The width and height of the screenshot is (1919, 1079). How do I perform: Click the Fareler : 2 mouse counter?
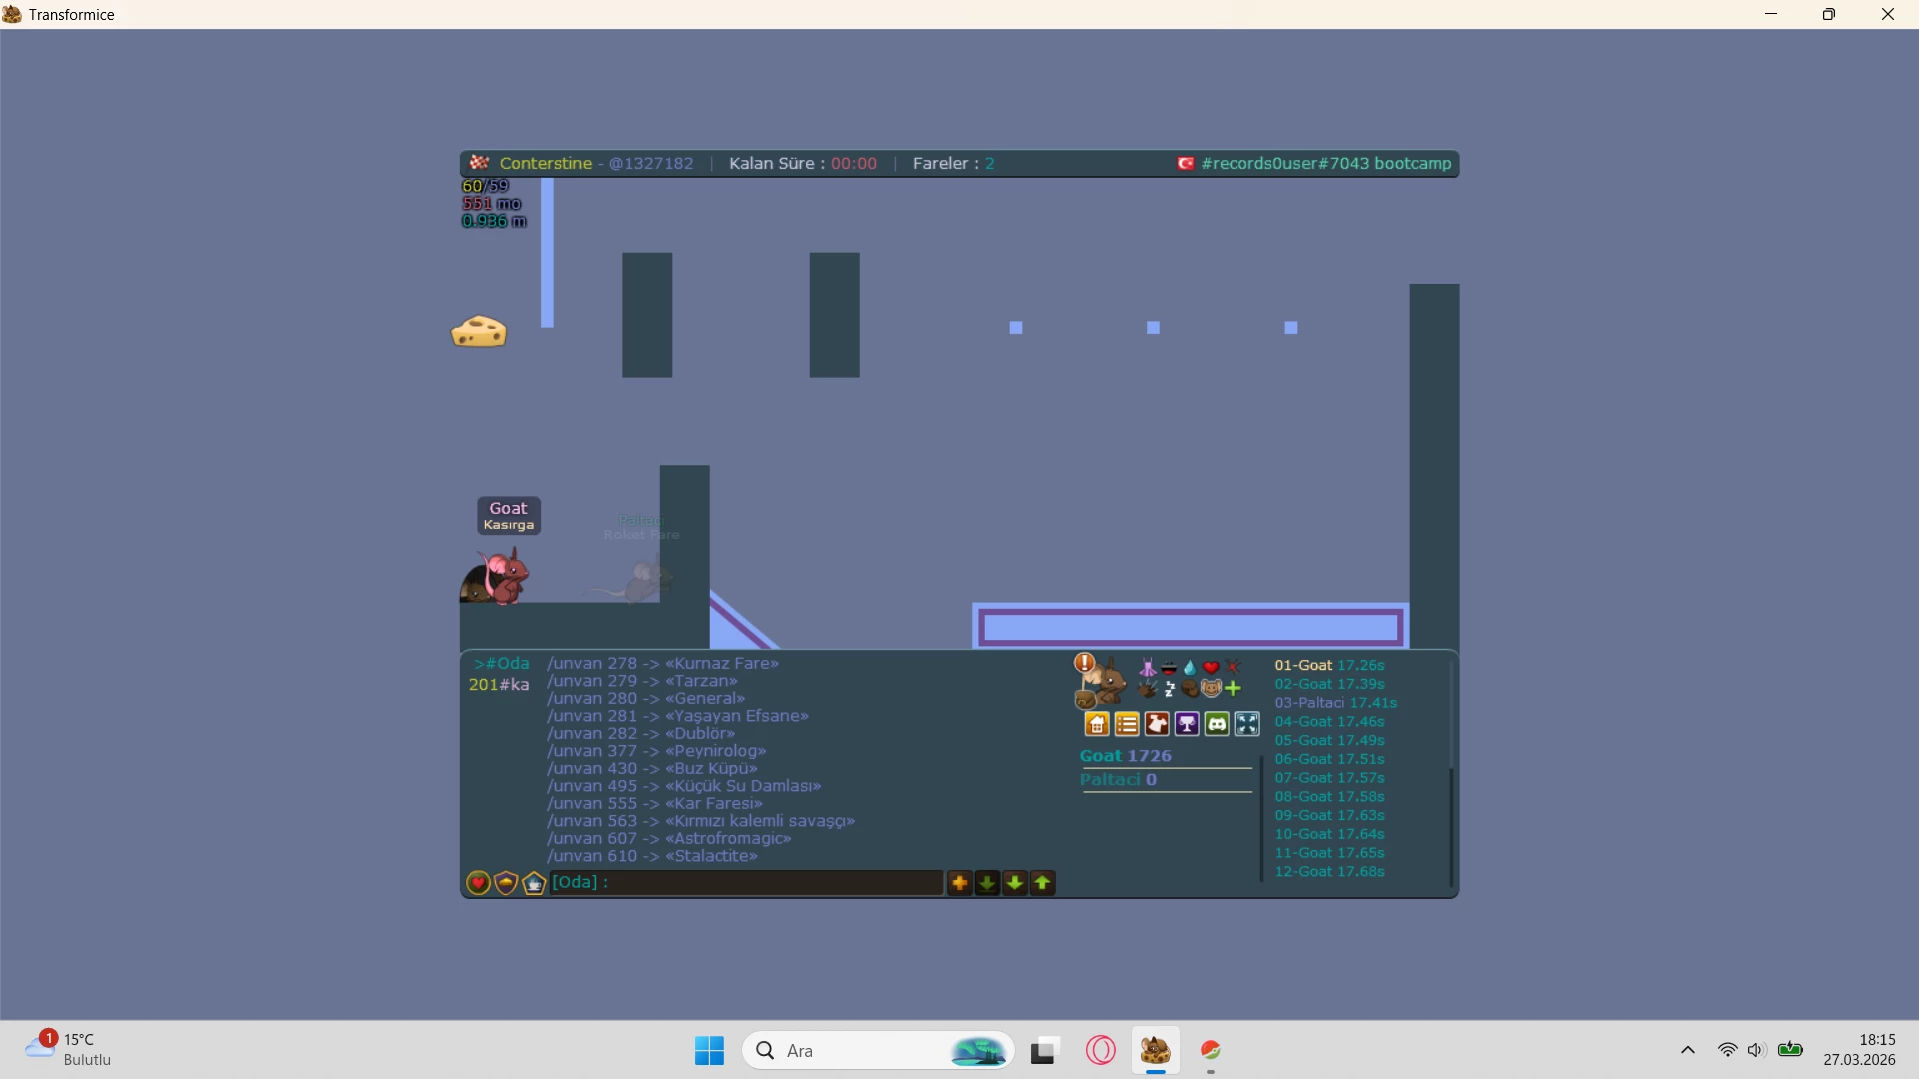tap(954, 163)
